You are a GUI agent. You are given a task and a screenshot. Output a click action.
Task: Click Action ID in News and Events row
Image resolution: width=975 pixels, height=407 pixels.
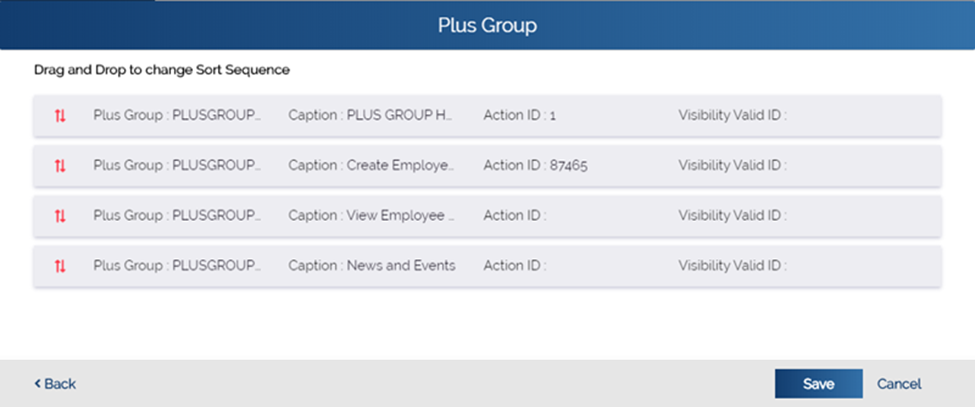515,266
